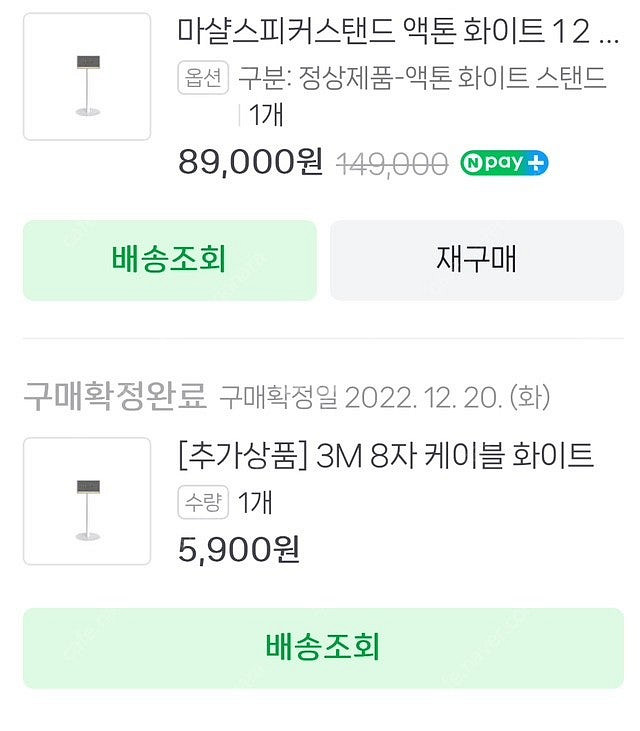Tap the 구매확정완료 status label
Viewport: 640px width, 731px height.
coord(115,396)
